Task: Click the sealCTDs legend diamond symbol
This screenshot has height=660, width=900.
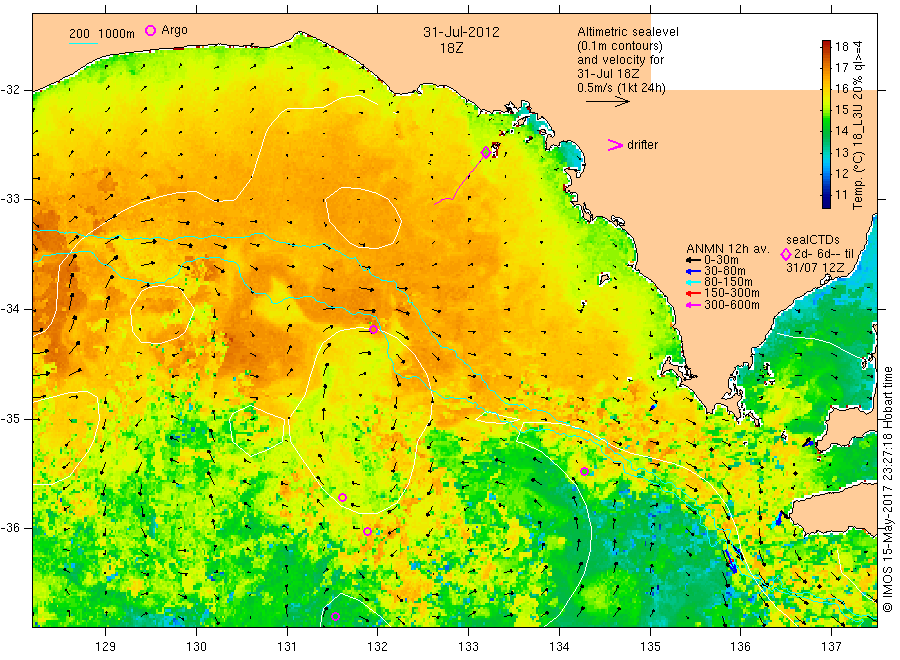Action: coord(786,254)
